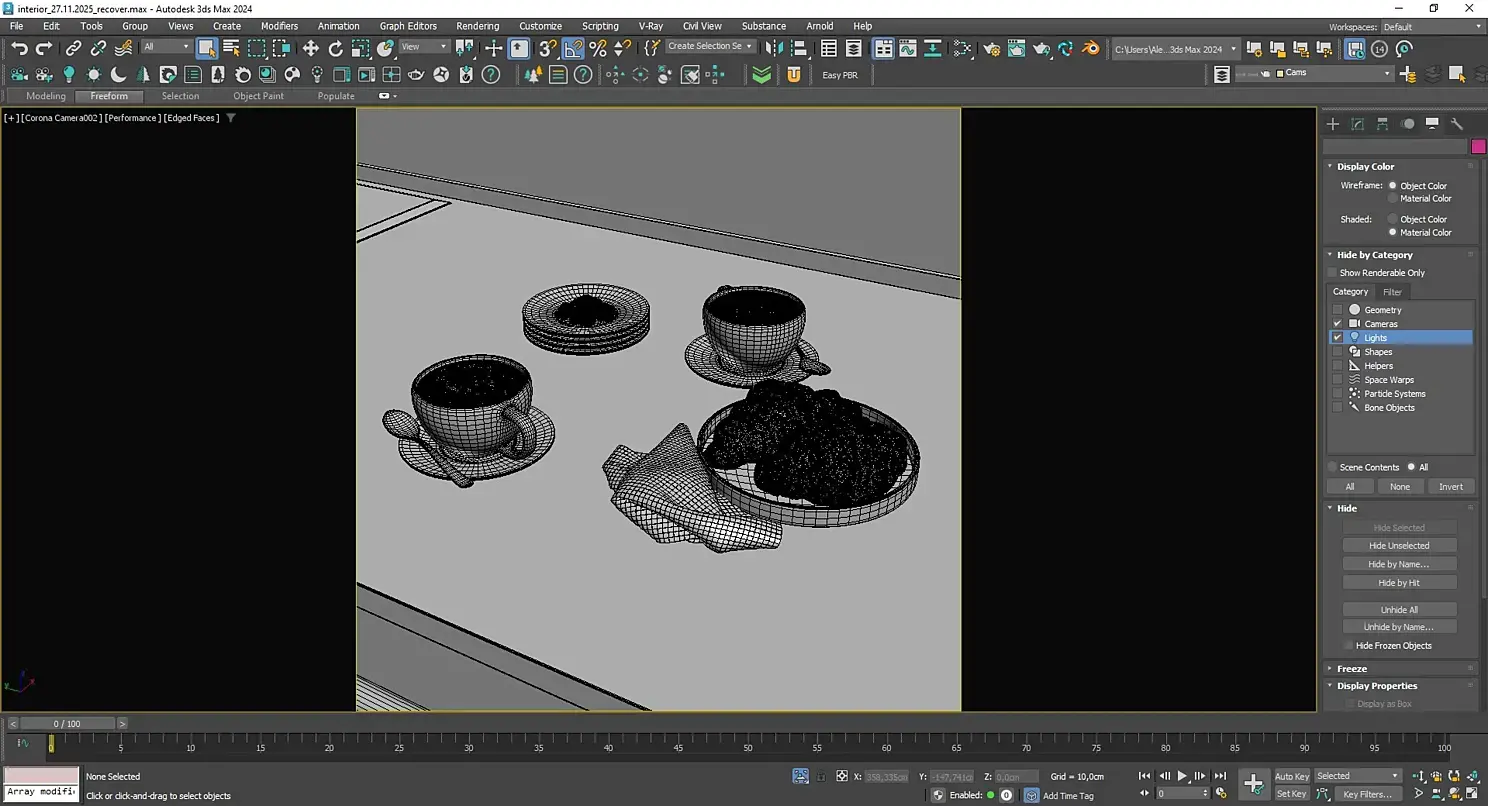Click the Hide Unselected button
This screenshot has height=806, width=1488.
point(1398,546)
